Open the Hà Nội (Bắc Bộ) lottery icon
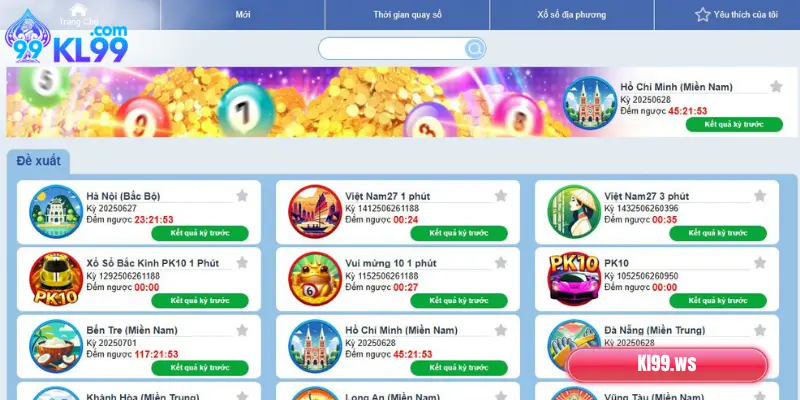The width and height of the screenshot is (800, 400). (x=56, y=212)
